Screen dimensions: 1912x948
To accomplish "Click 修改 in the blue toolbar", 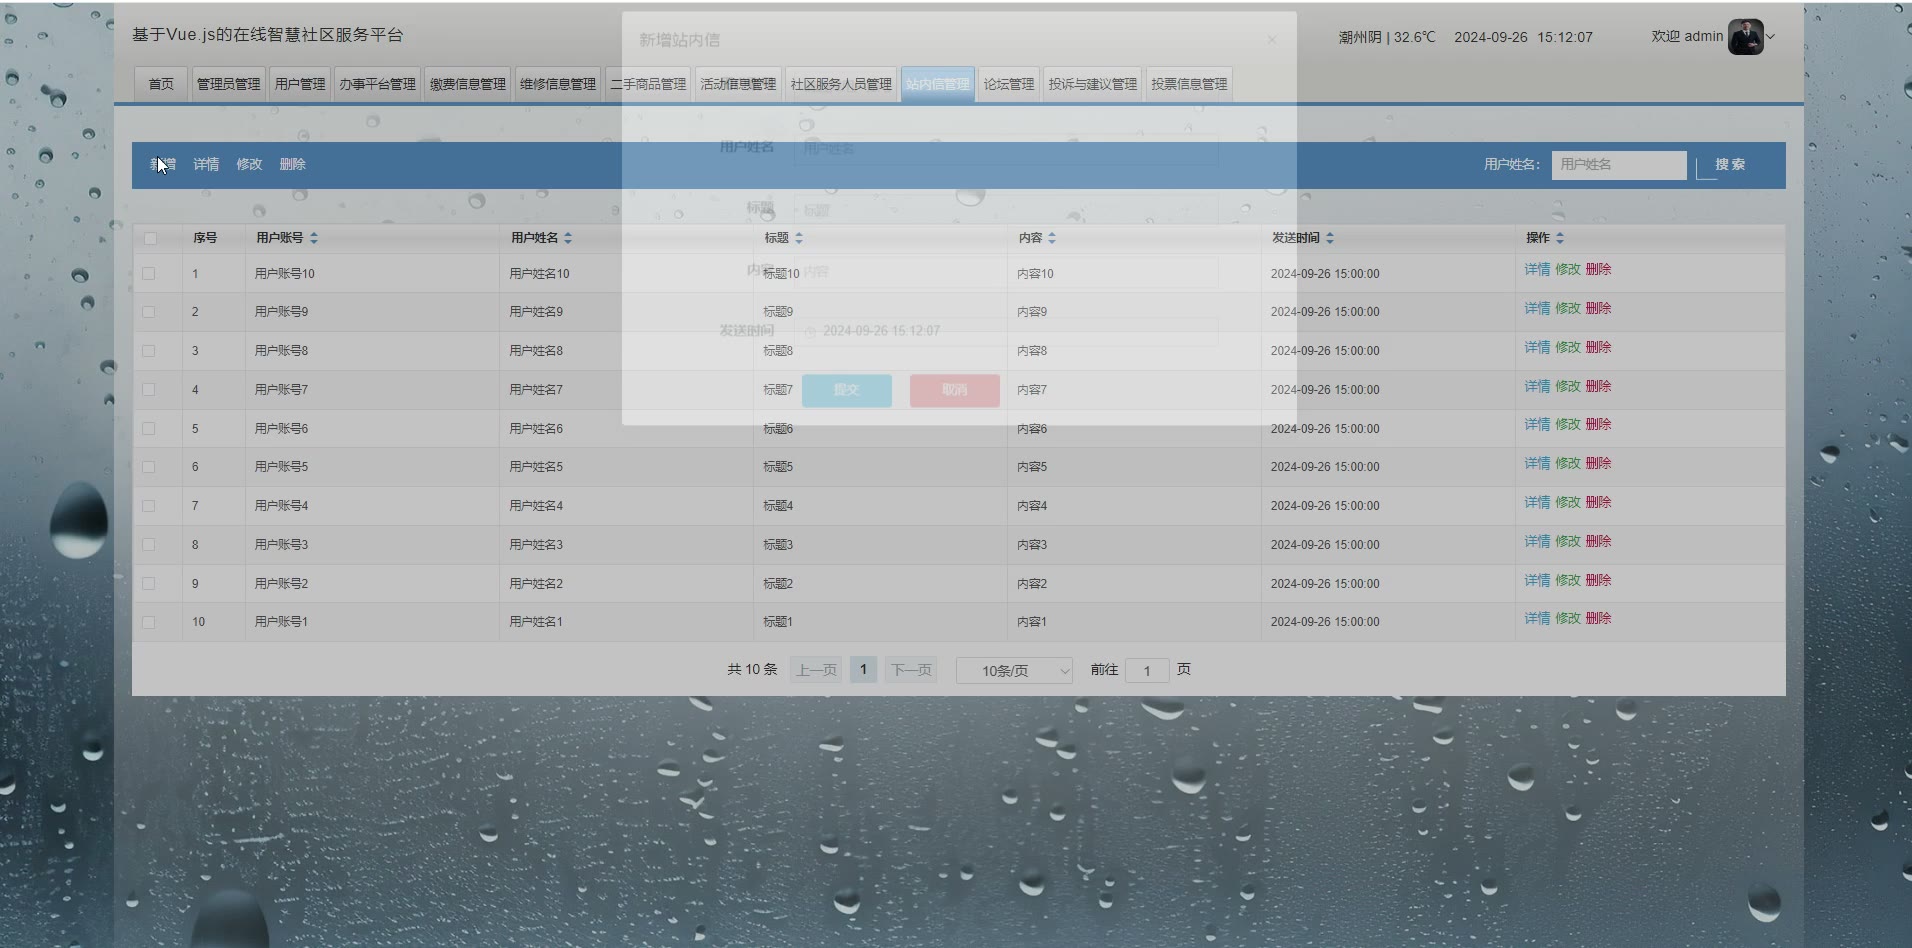I will click(249, 164).
